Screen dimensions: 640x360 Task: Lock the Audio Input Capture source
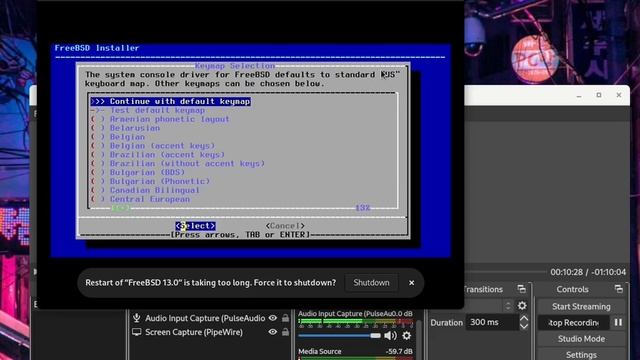(x=285, y=318)
